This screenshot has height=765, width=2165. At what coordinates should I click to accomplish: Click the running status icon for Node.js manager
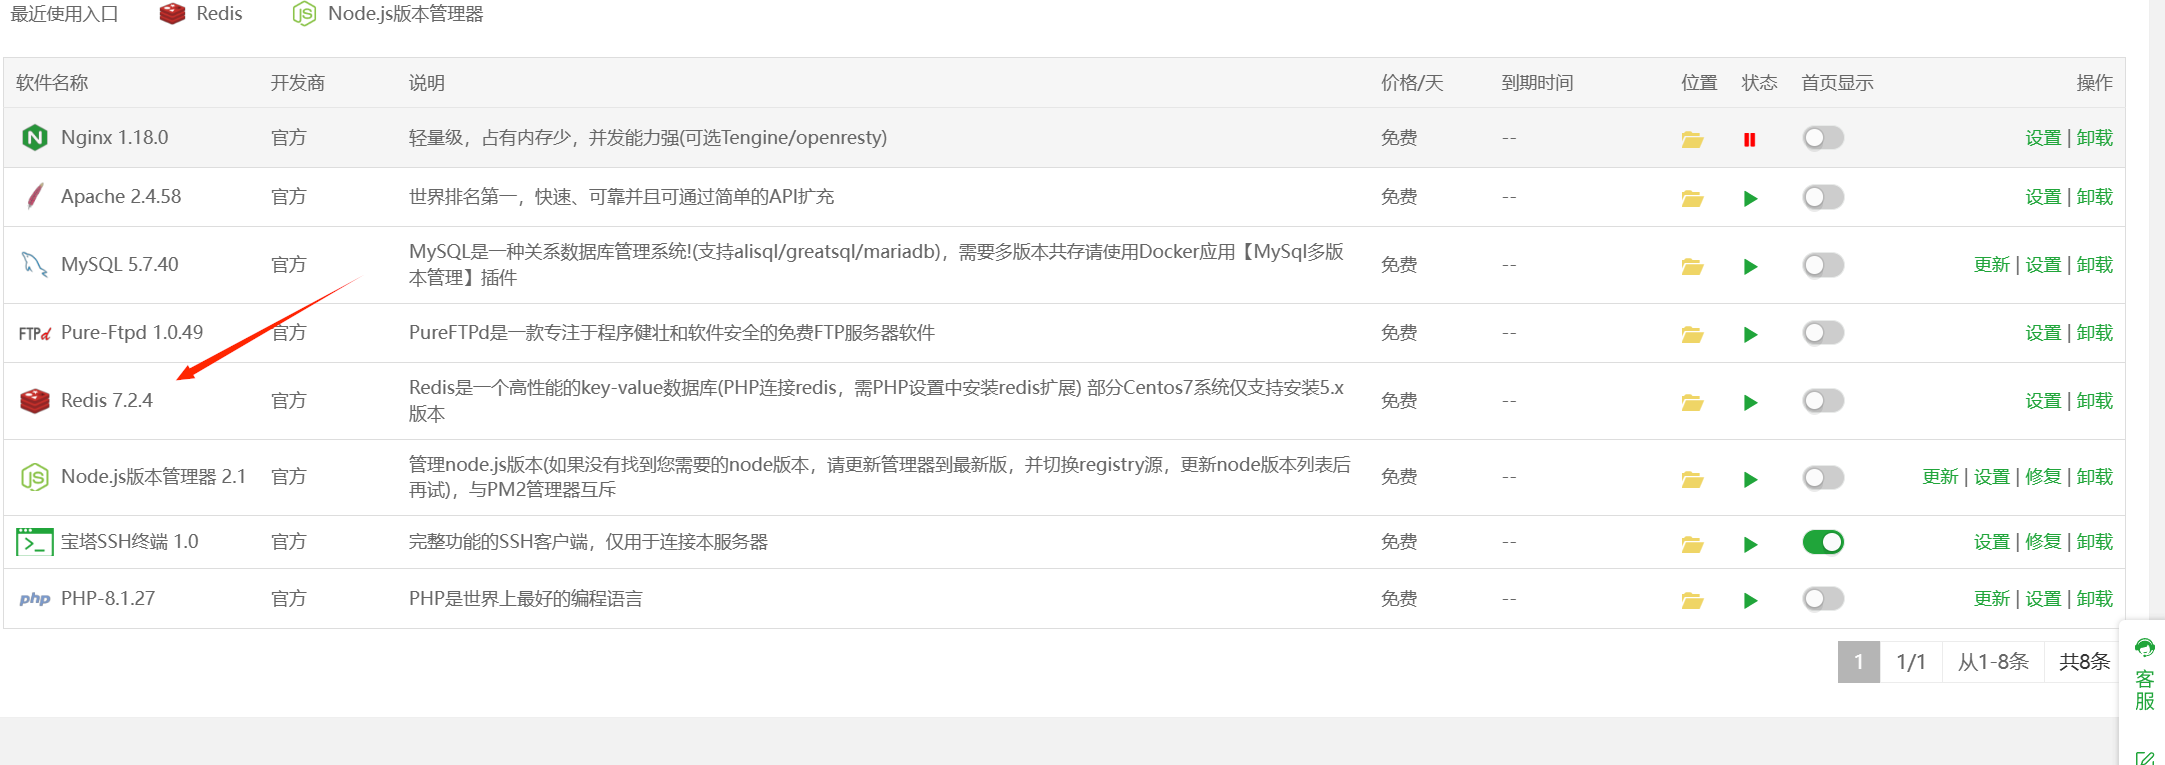1750,479
